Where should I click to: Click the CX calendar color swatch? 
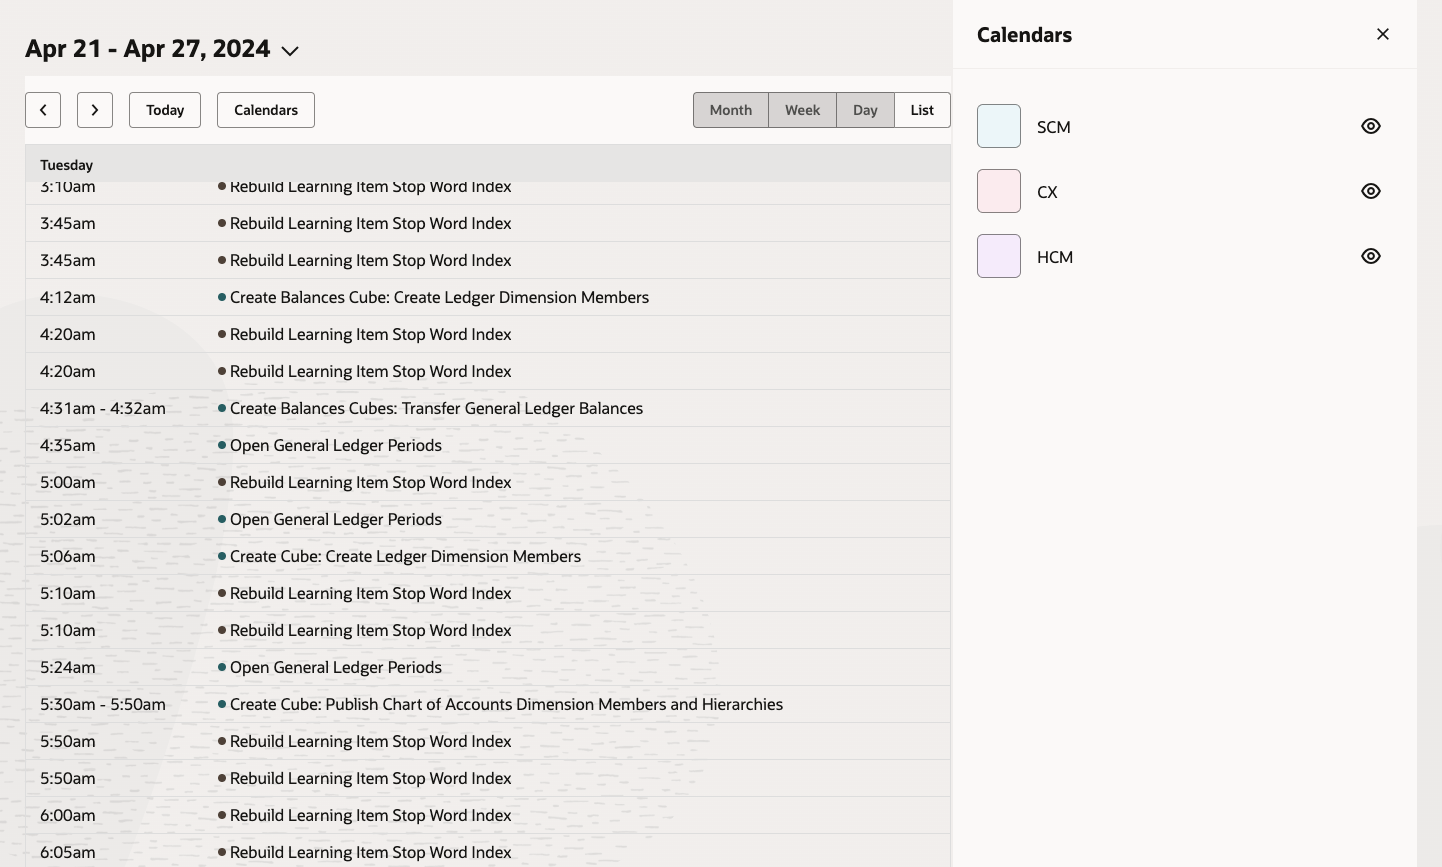click(x=998, y=191)
